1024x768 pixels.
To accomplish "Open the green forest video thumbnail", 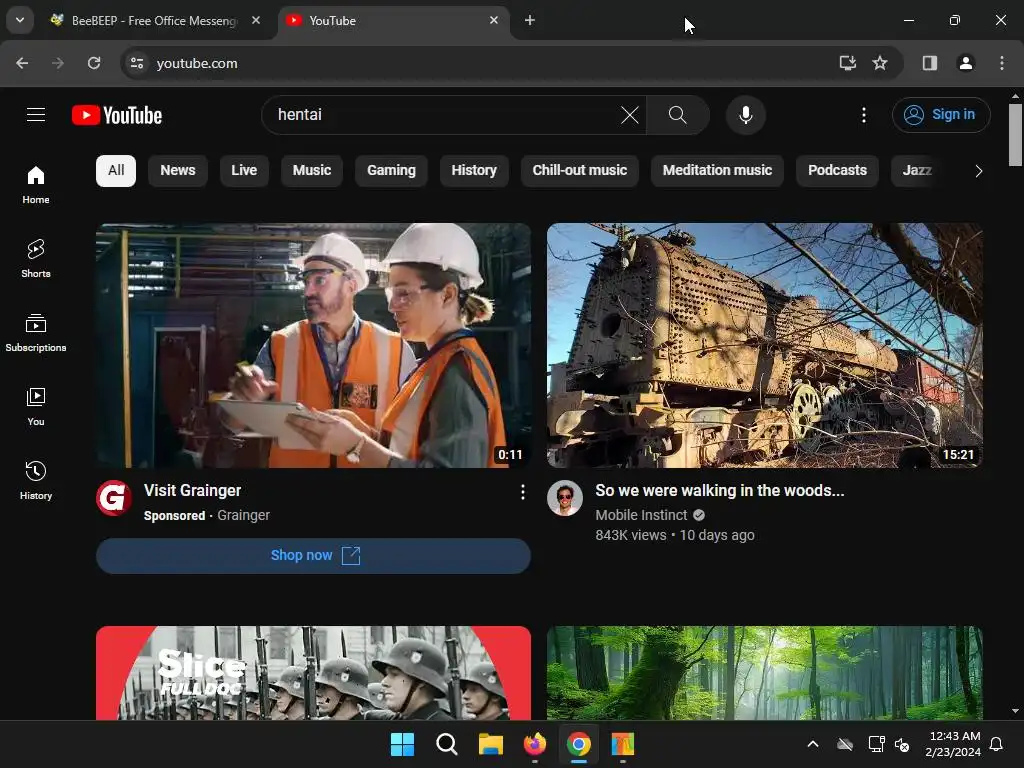I will pos(765,673).
